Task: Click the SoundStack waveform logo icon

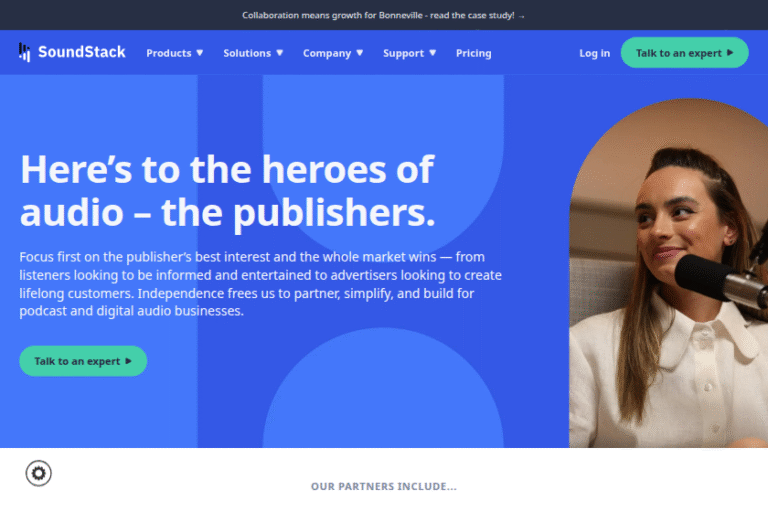Action: click(24, 52)
